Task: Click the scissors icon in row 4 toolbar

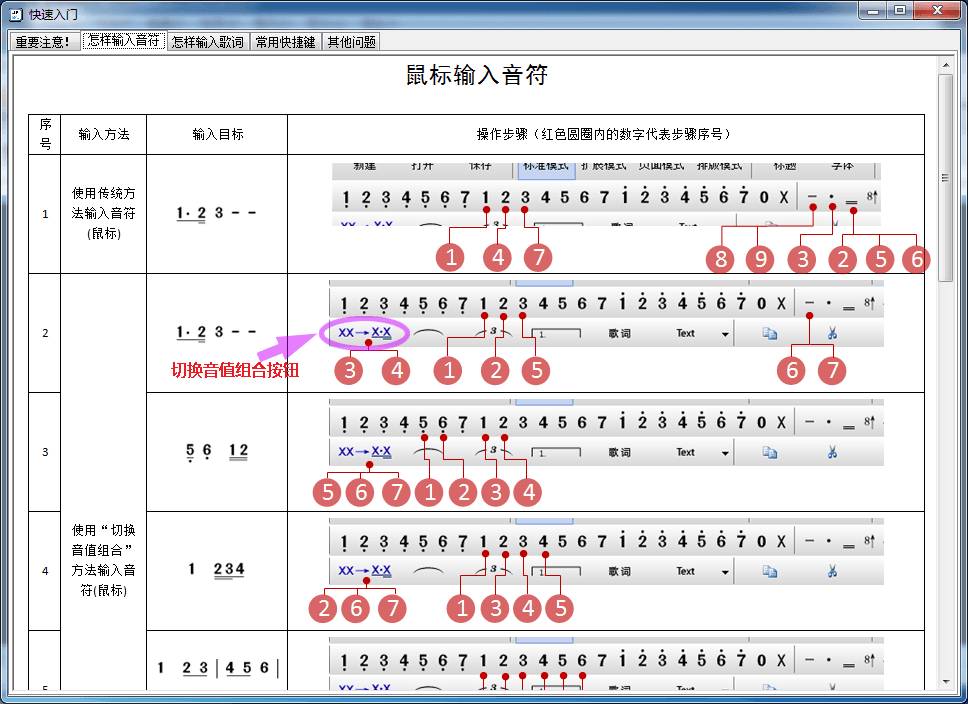Action: [831, 571]
